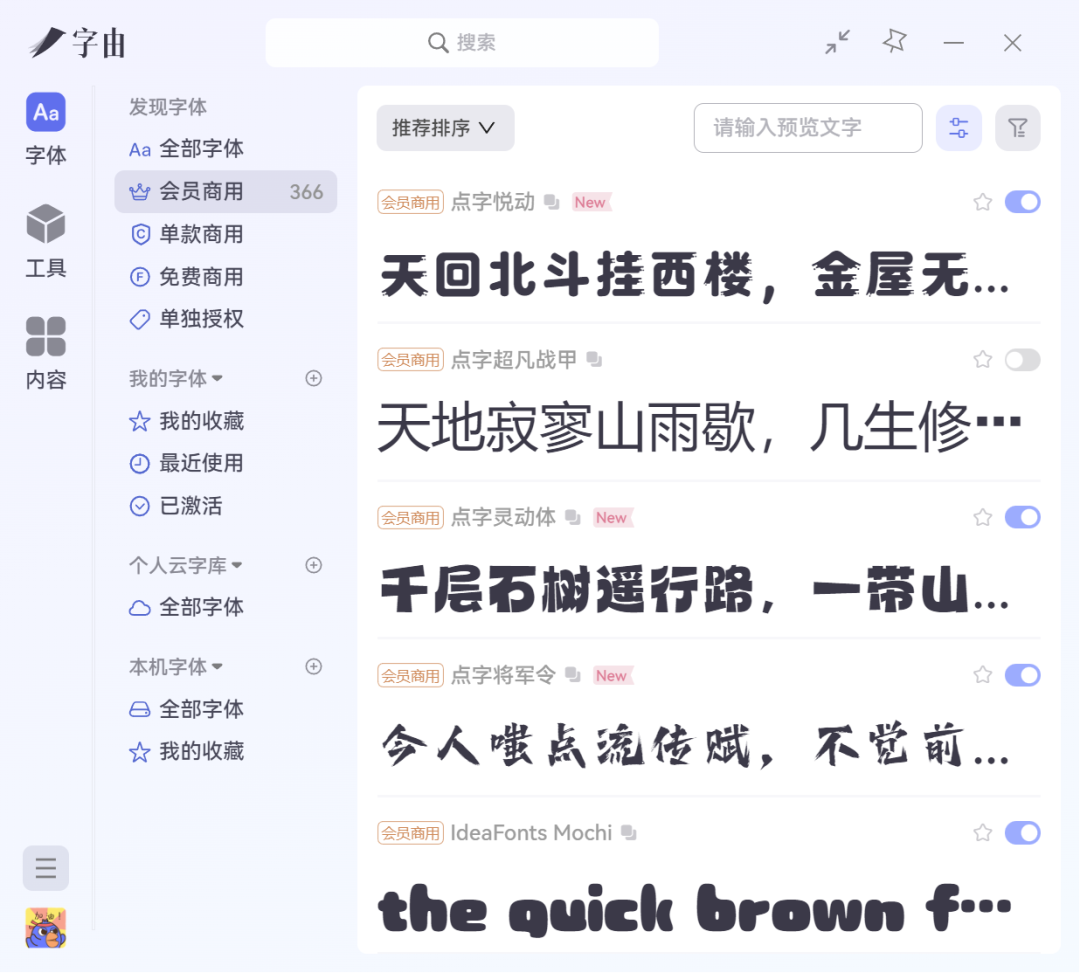
Task: Open the hamburger menu button
Action: click(x=46, y=868)
